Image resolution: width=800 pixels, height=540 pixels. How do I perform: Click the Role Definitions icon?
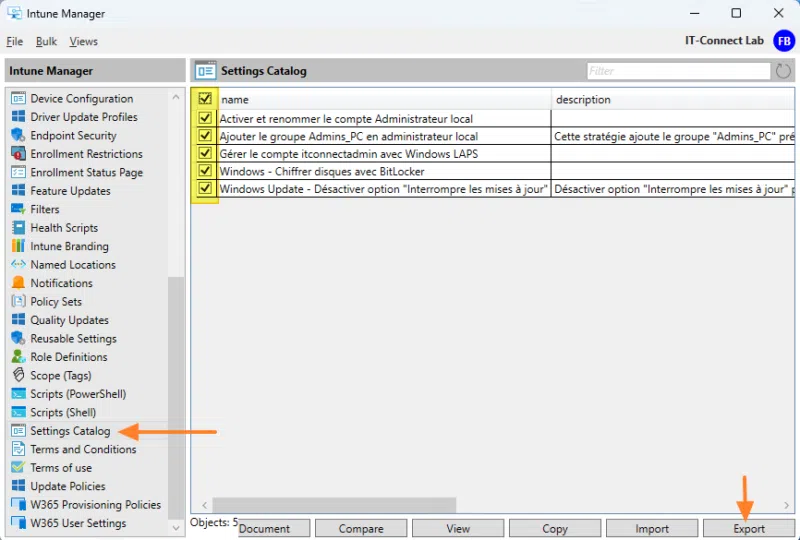click(x=18, y=357)
